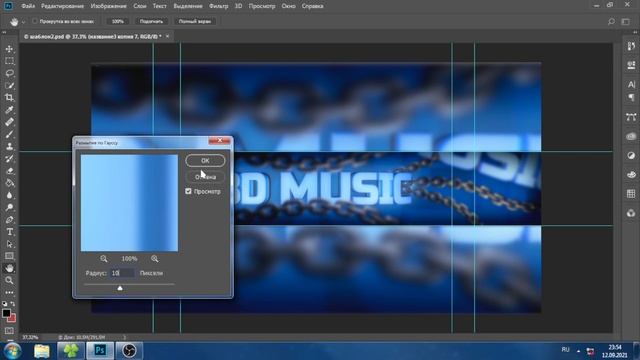Expand the left toolbar panel chevrons
This screenshot has height=360, width=640.
4,31
